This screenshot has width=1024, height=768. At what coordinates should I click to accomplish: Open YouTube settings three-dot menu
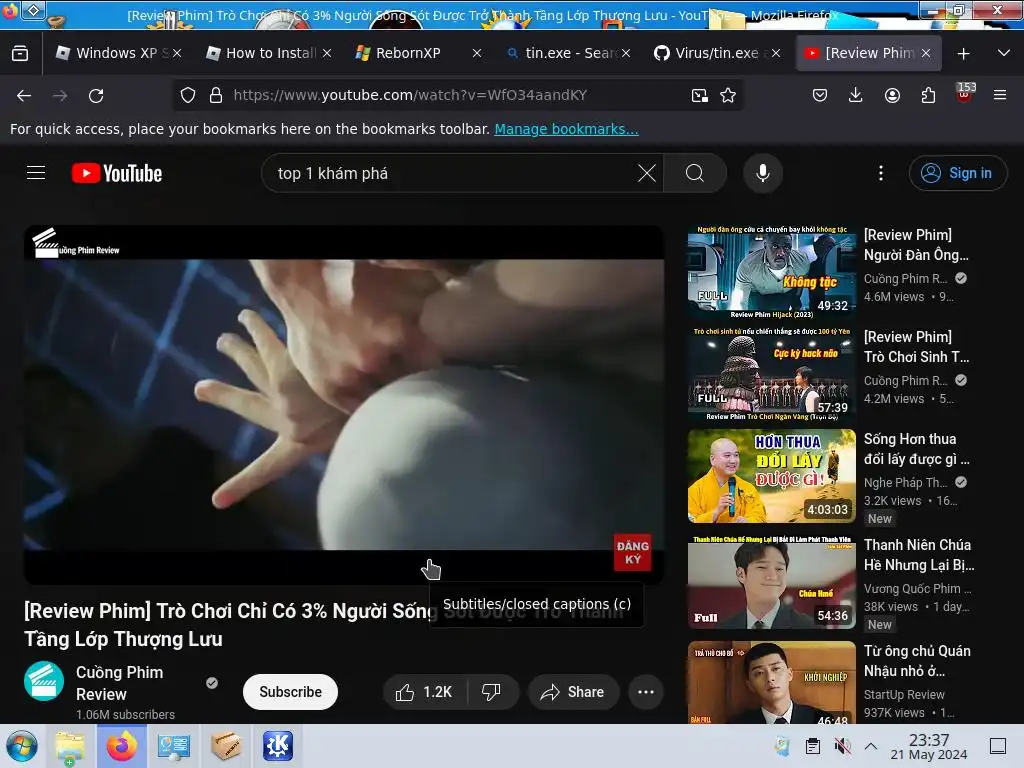881,173
